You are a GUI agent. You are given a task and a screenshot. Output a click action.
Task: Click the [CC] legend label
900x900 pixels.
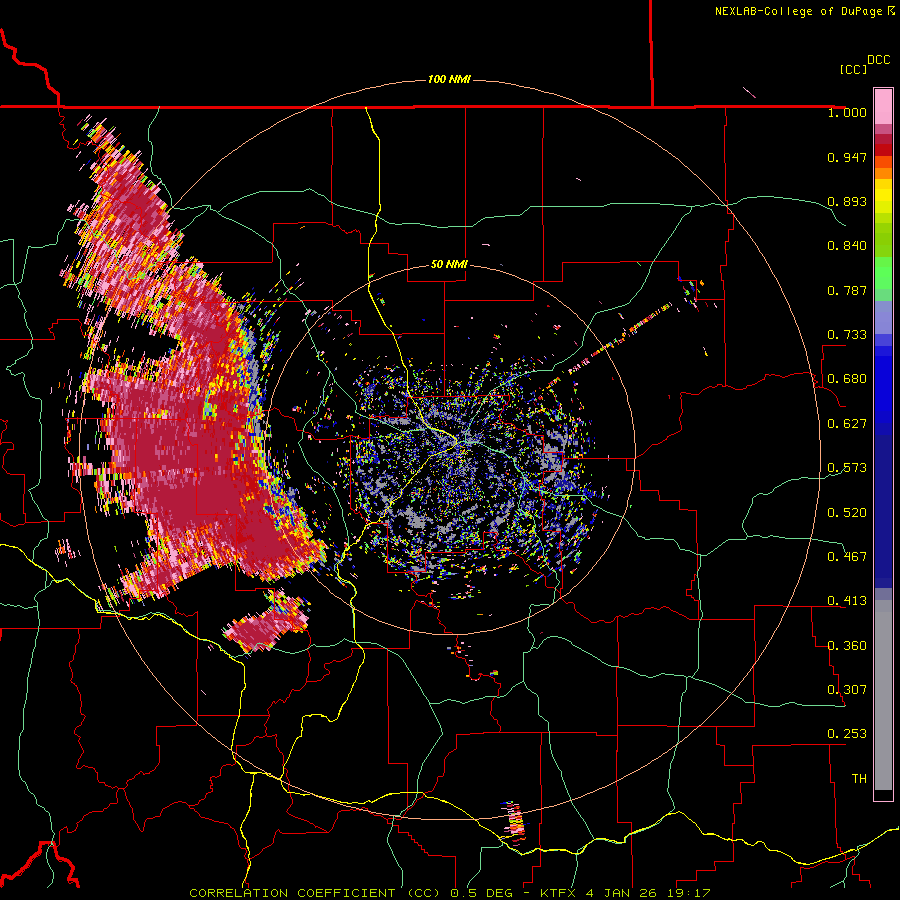click(x=853, y=69)
